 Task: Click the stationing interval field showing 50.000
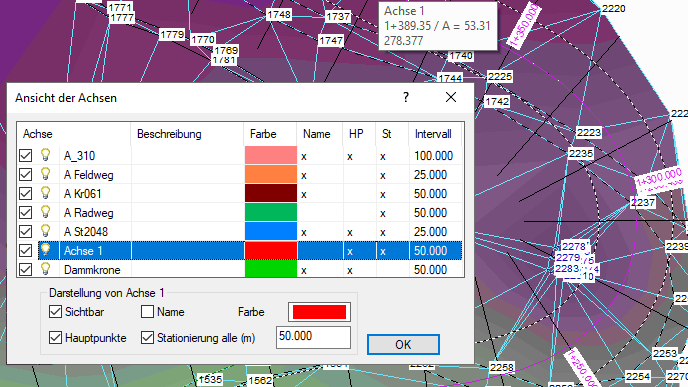point(313,337)
